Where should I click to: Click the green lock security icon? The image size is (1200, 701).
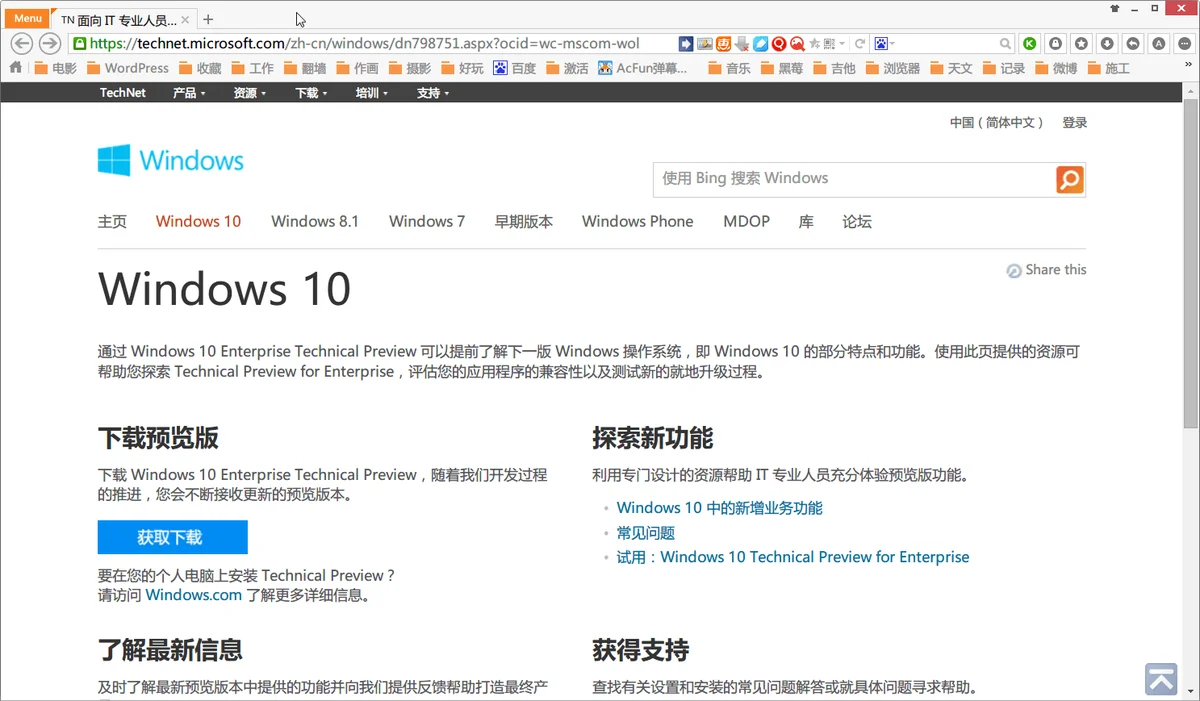click(79, 44)
